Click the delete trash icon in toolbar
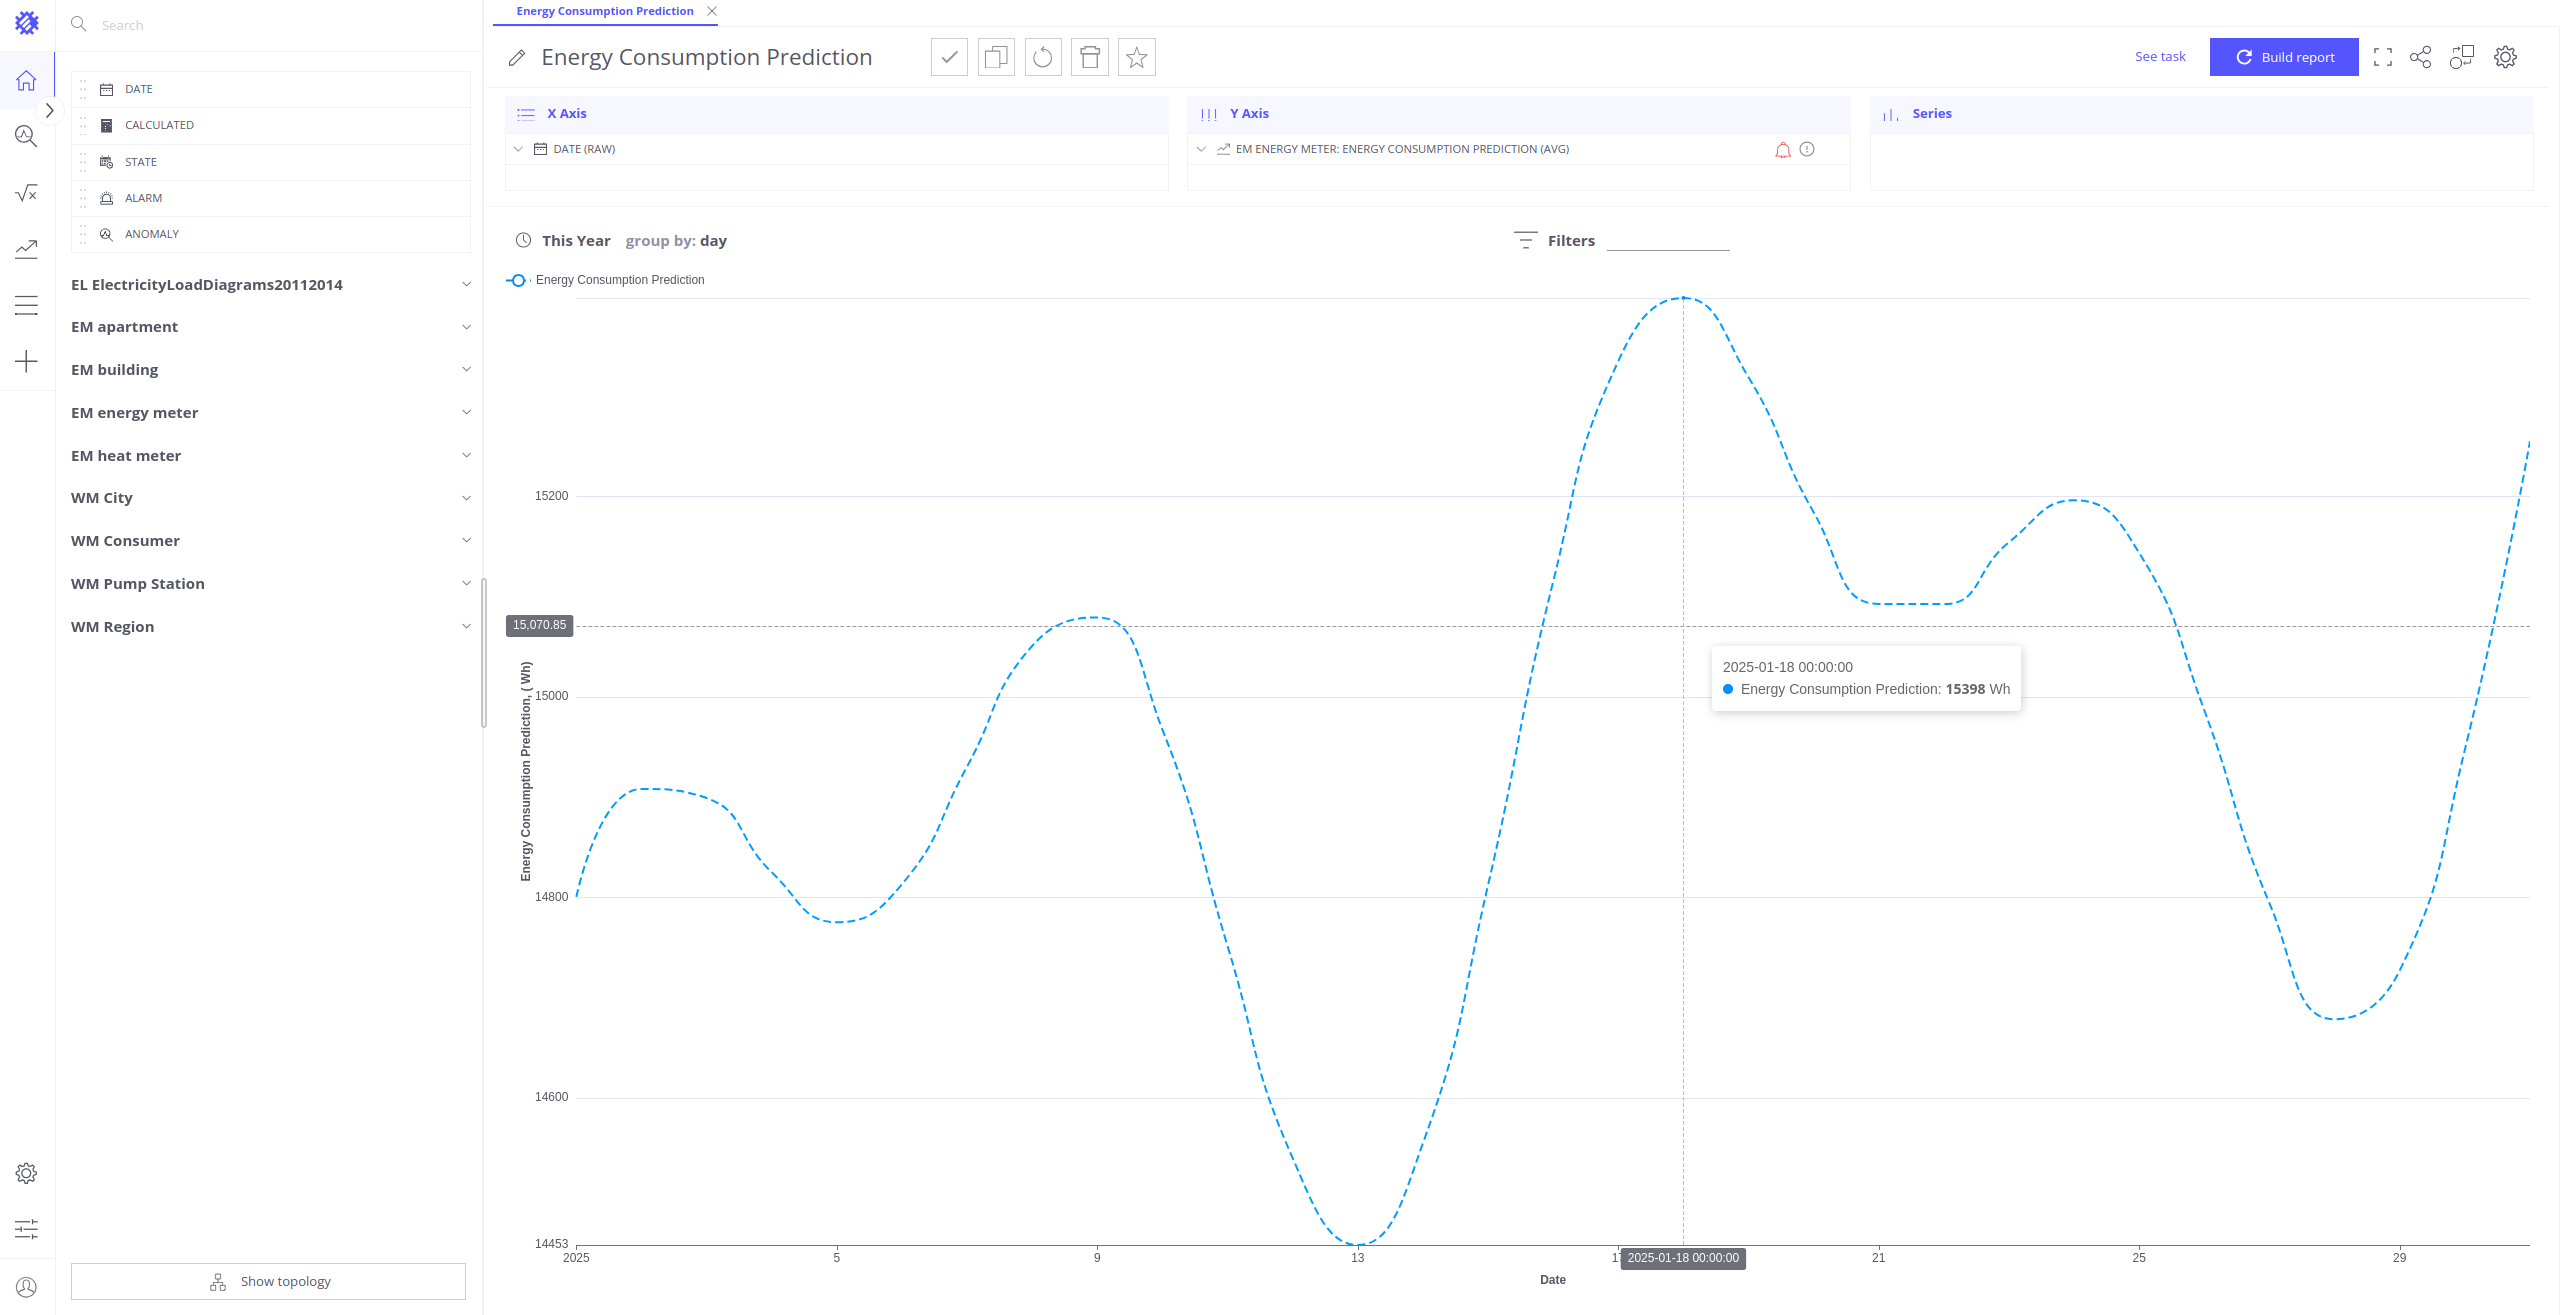The height and width of the screenshot is (1315, 2560). [1090, 58]
